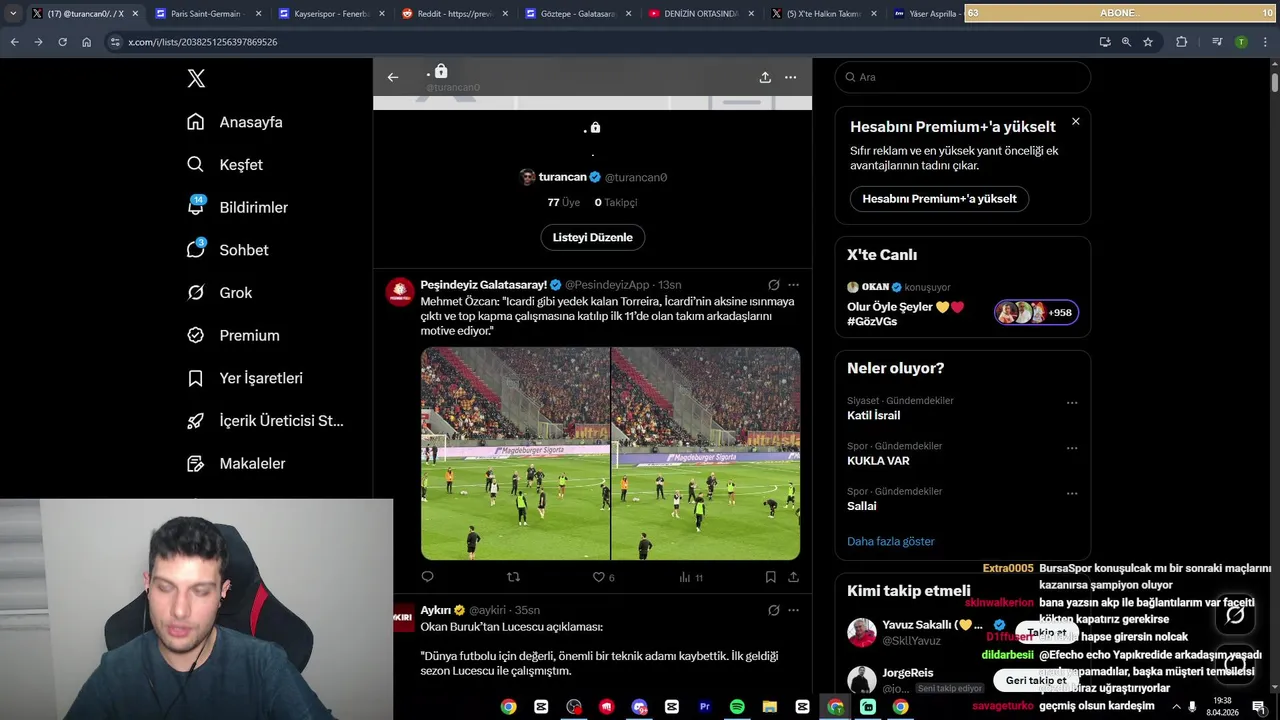Open Anasayfa home page
This screenshot has height=720, width=1280.
click(x=235, y=122)
